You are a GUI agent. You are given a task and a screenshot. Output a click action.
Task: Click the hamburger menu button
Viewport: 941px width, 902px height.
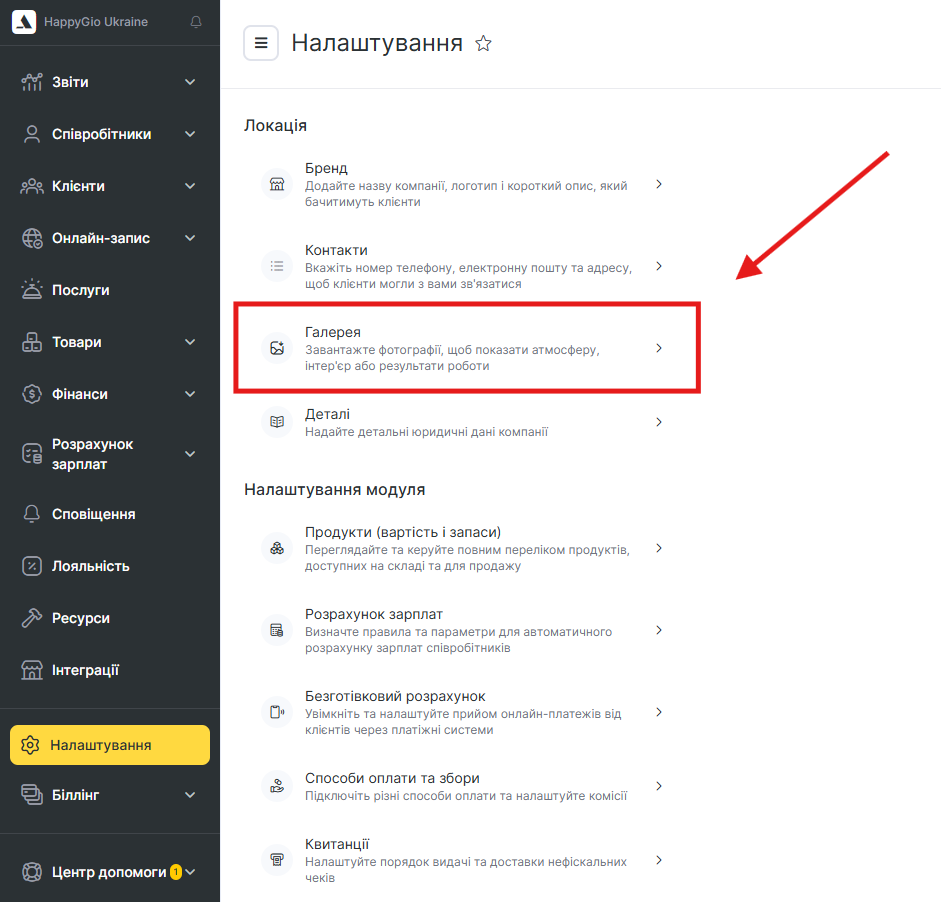coord(261,43)
